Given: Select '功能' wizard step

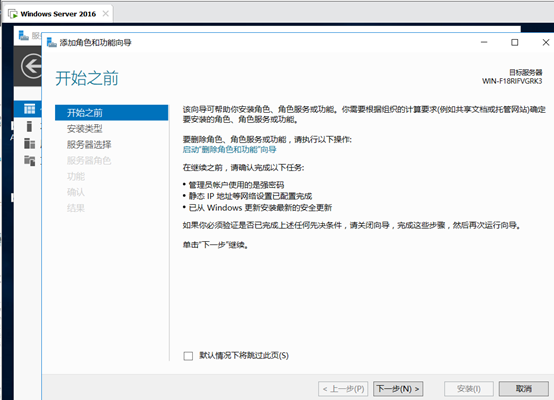Looking at the screenshot, I should click(x=76, y=176).
